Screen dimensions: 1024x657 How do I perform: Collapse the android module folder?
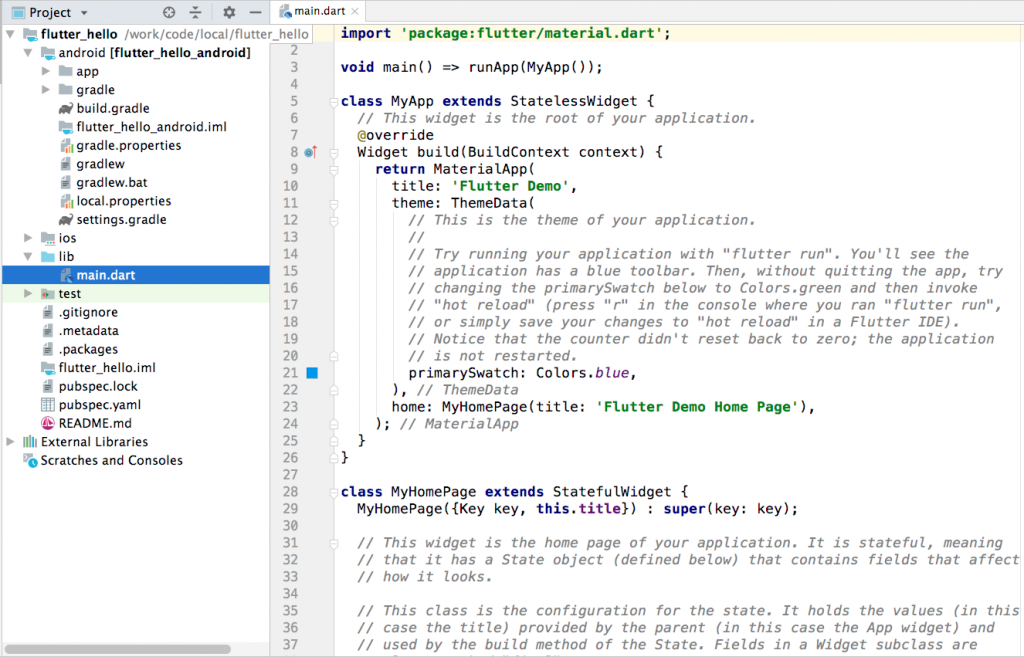28,53
